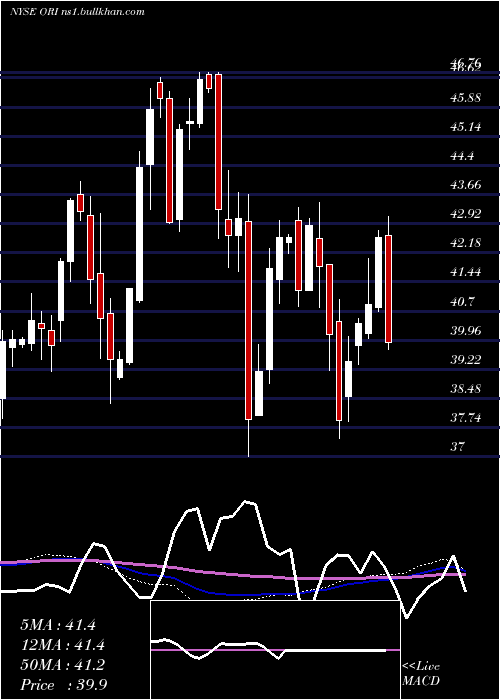Click inside the Live MACD inset chart

coord(275,650)
